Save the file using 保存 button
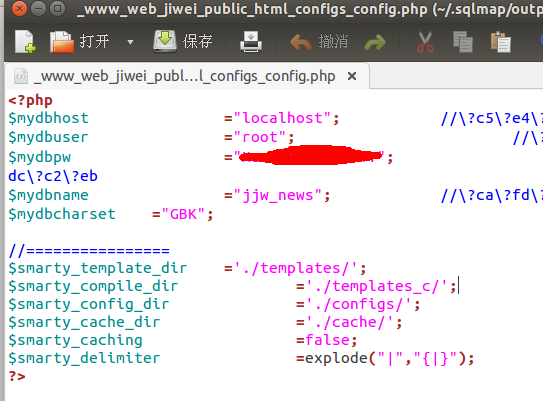Image resolution: width=543 pixels, height=401 pixels. click(x=183, y=42)
